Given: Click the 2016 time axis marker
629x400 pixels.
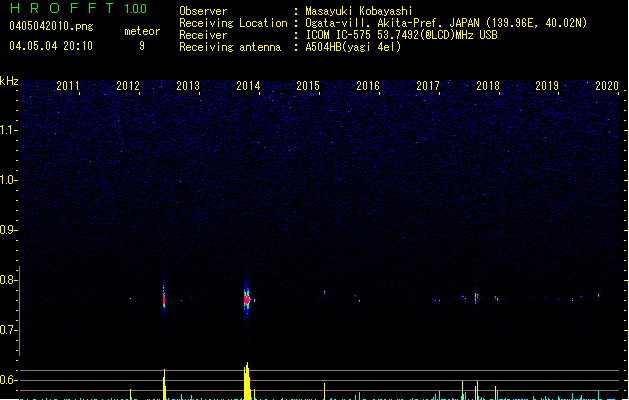Looking at the screenshot, I should point(368,86).
